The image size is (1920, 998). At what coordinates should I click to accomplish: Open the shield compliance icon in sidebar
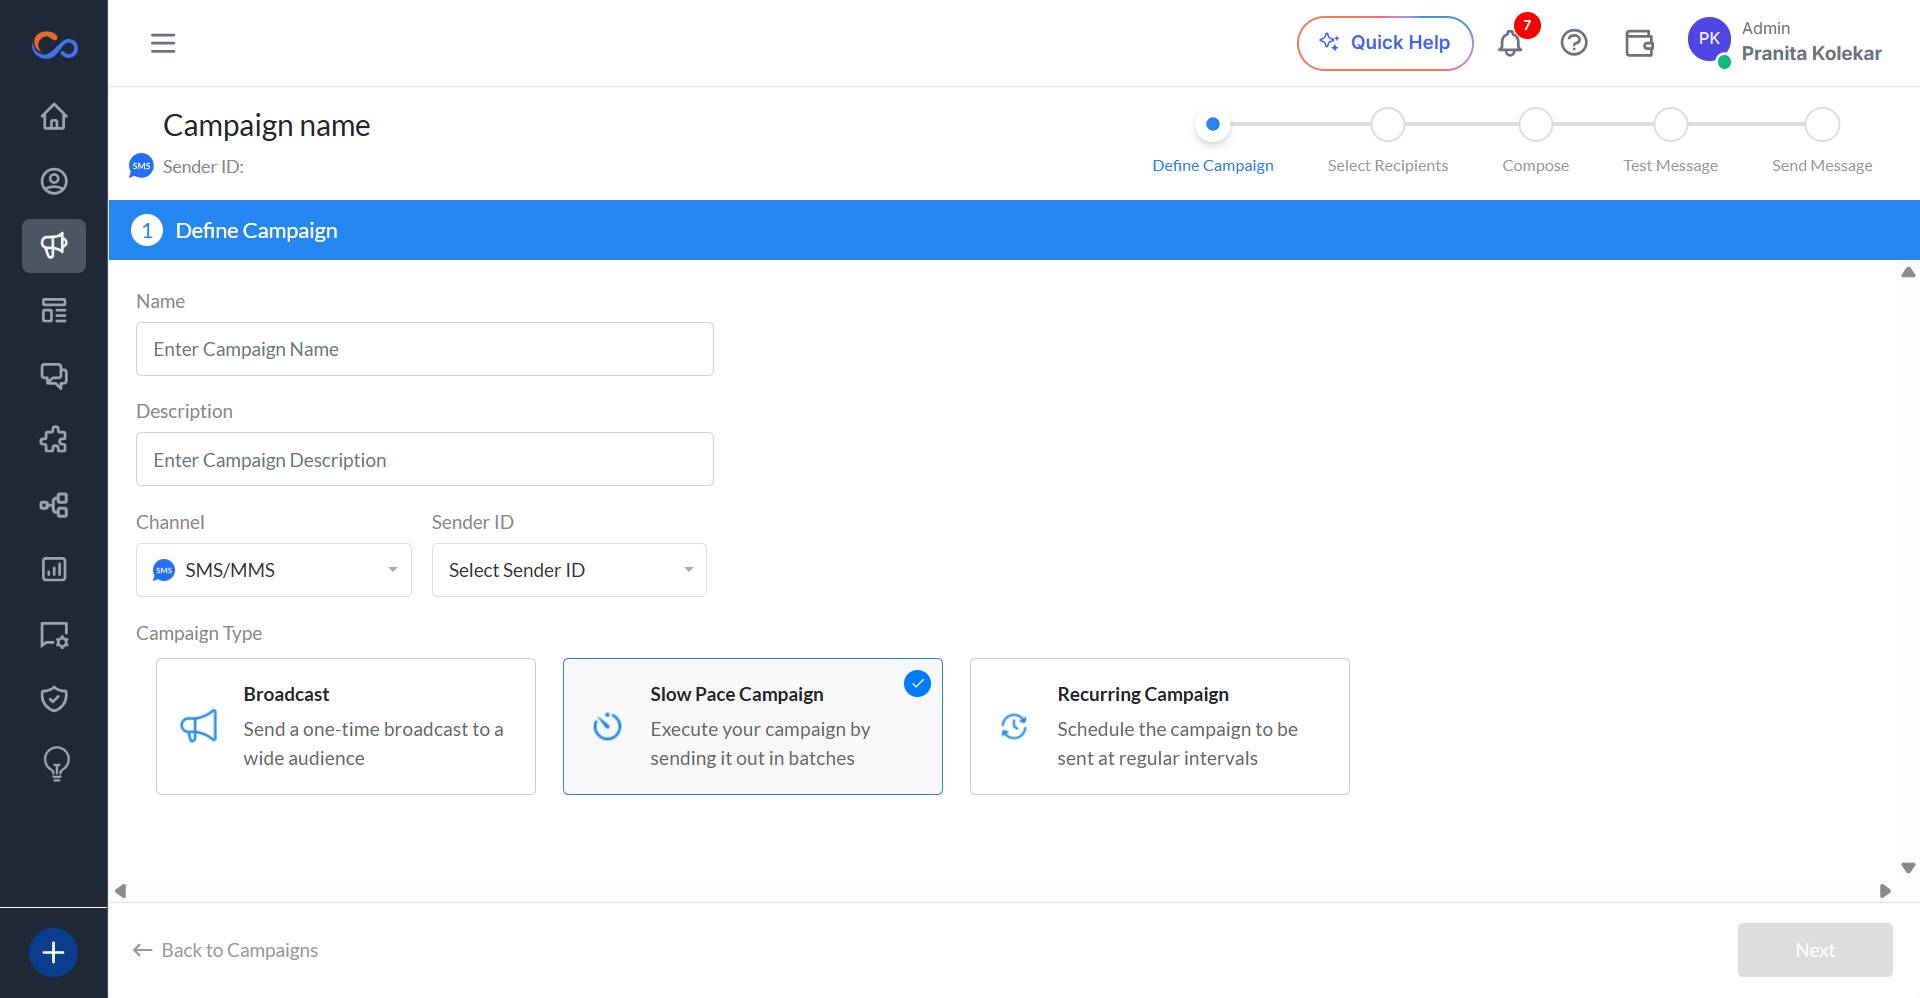tap(54, 699)
